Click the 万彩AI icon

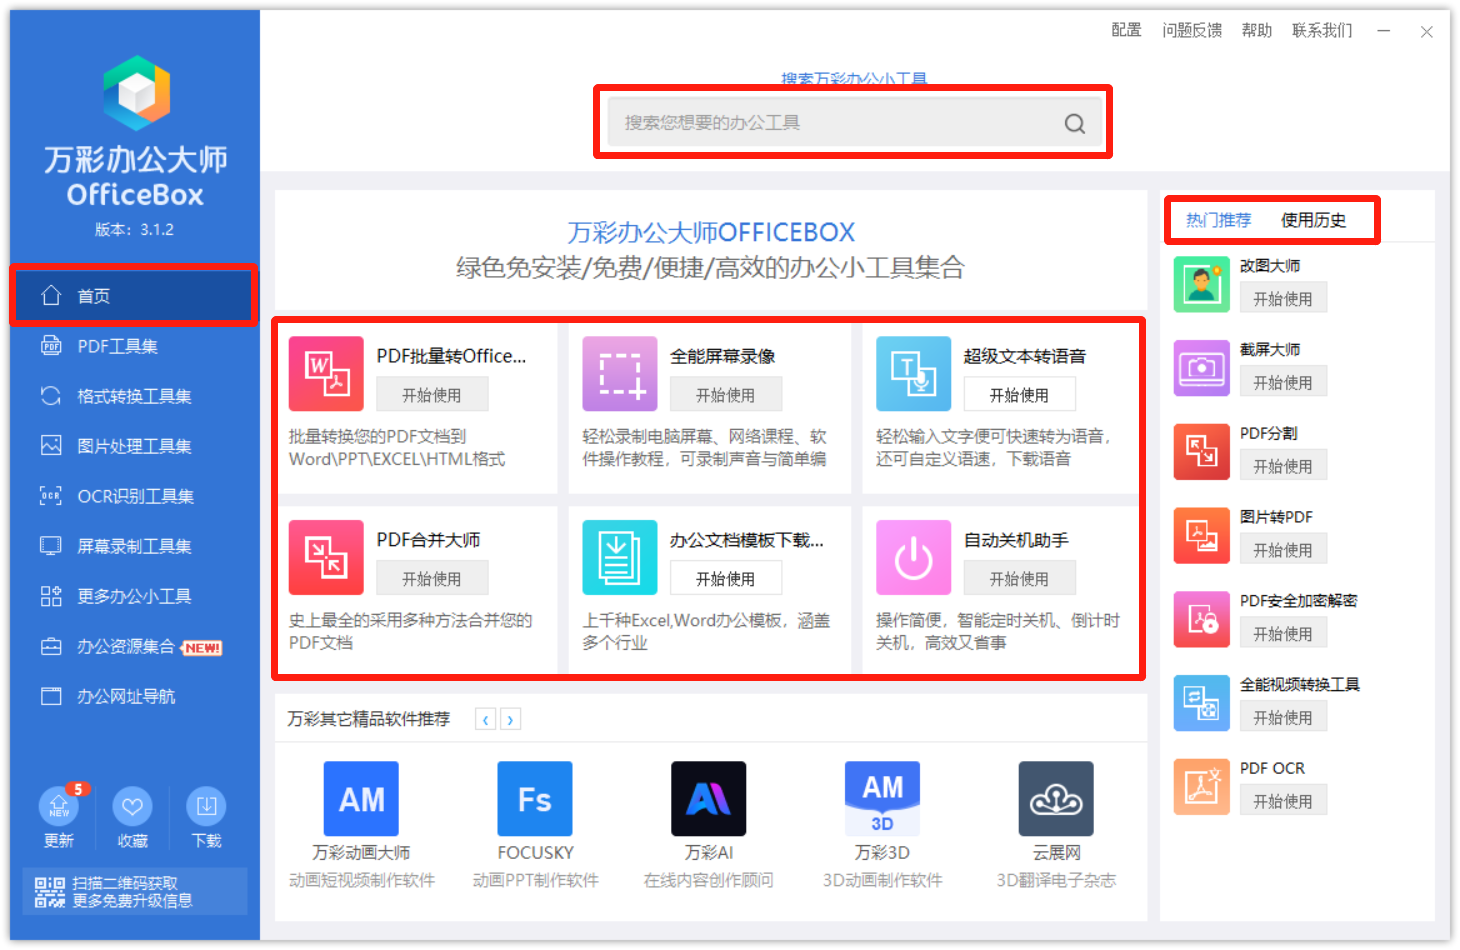(709, 799)
